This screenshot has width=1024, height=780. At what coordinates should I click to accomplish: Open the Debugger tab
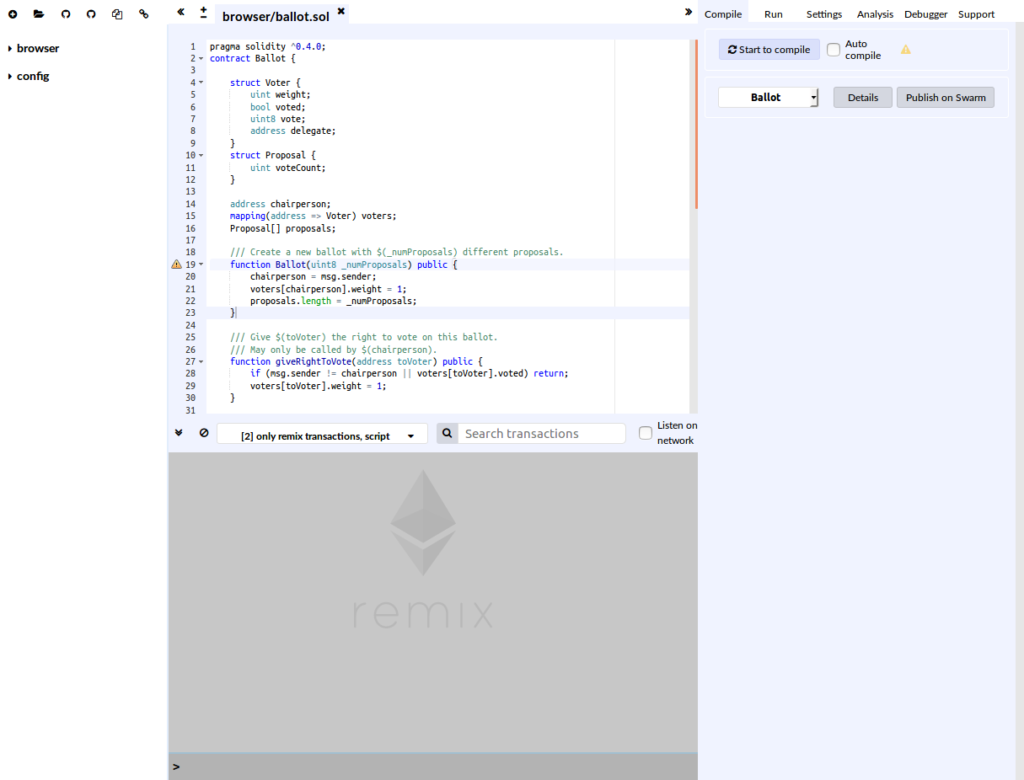[x=925, y=14]
